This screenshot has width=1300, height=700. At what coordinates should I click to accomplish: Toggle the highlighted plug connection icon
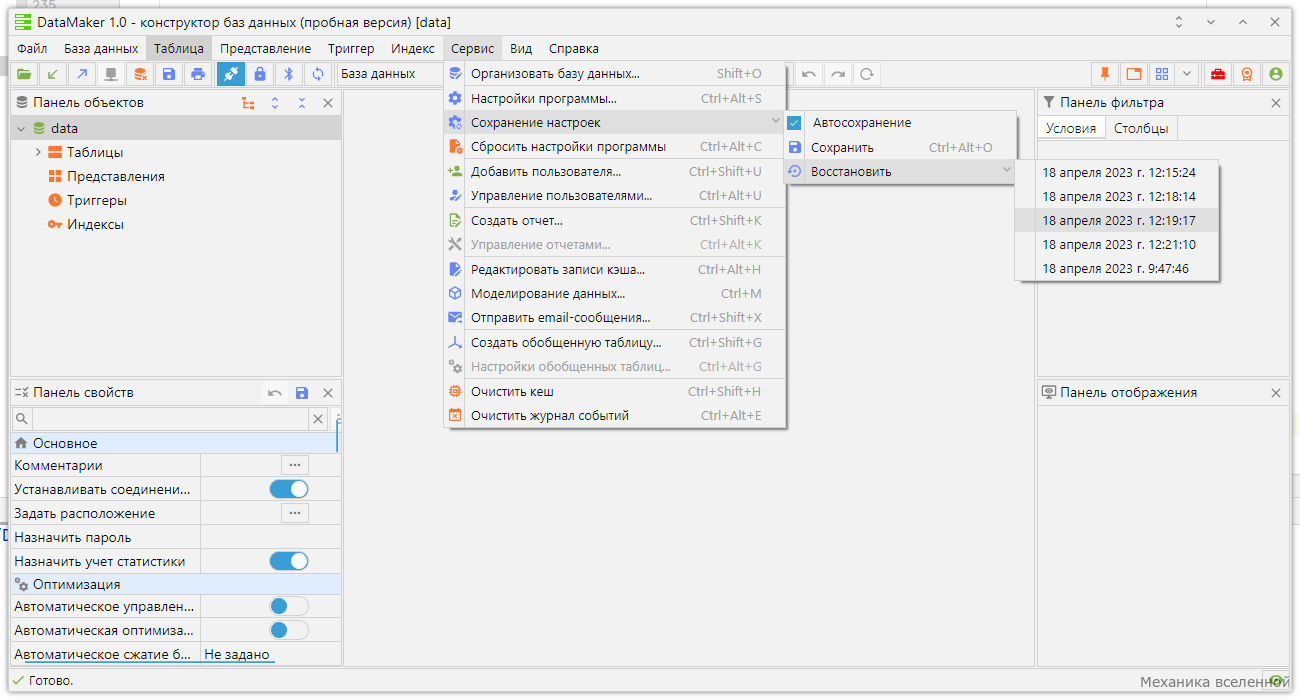click(230, 73)
